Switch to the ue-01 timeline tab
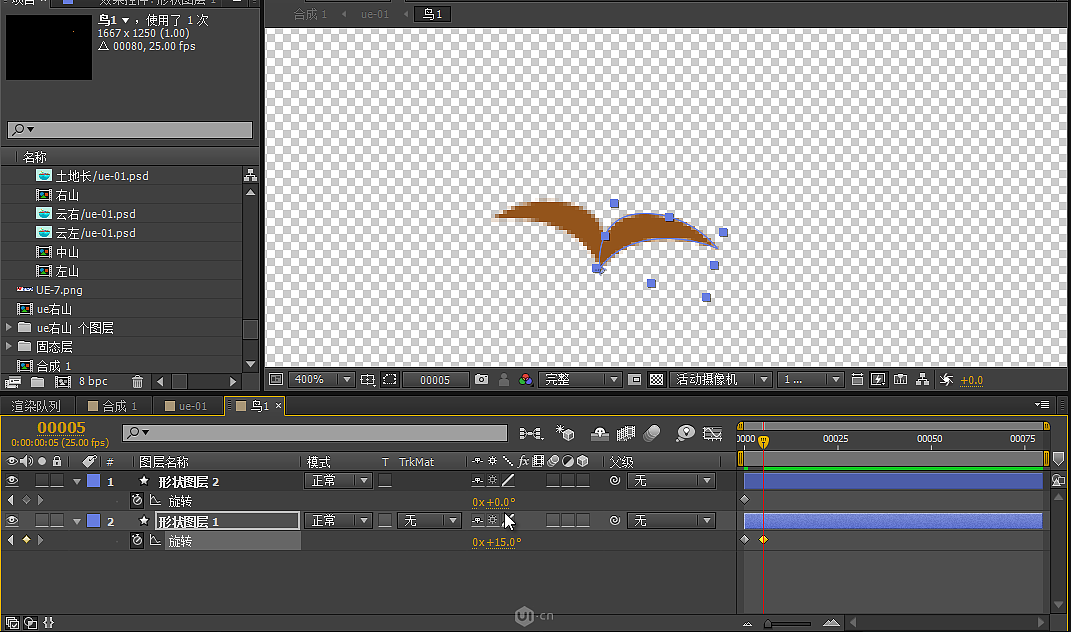1071x632 pixels. 186,406
